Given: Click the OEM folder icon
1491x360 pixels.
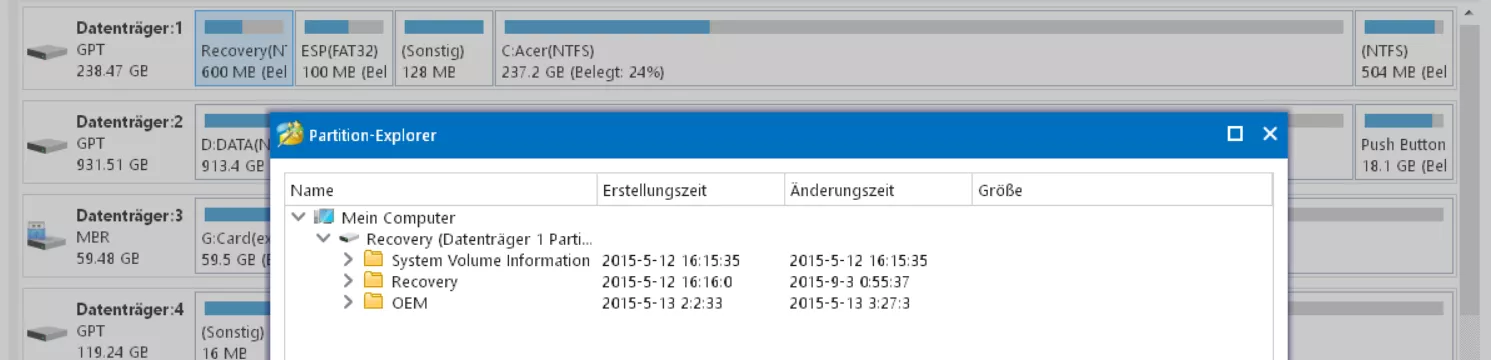Looking at the screenshot, I should 373,302.
